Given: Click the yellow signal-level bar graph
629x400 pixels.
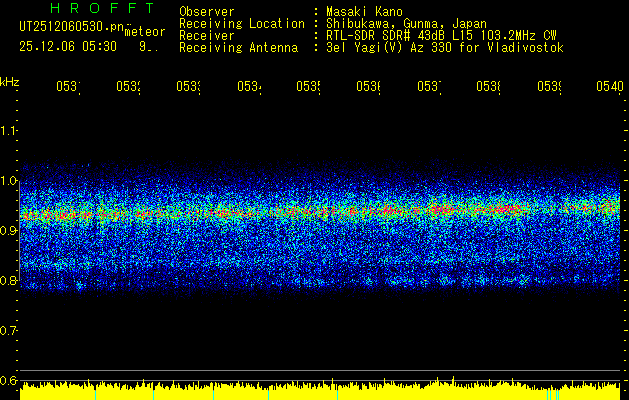Looking at the screenshot, I should [x=320, y=390].
